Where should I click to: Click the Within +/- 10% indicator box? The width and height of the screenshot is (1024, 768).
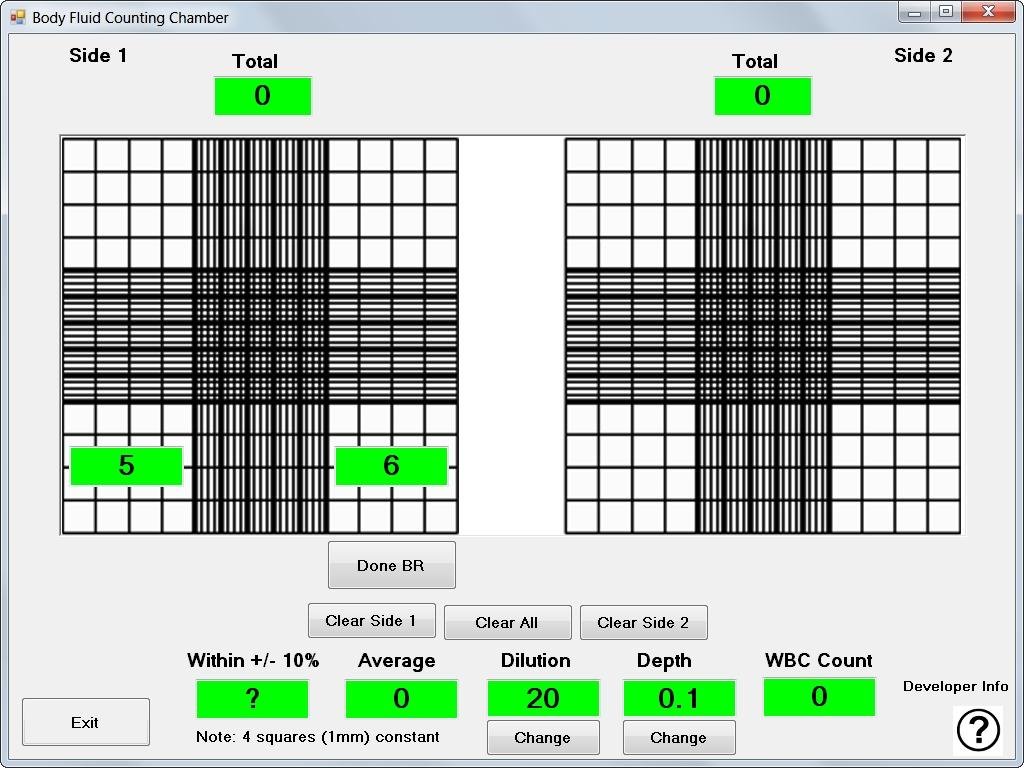(x=252, y=698)
